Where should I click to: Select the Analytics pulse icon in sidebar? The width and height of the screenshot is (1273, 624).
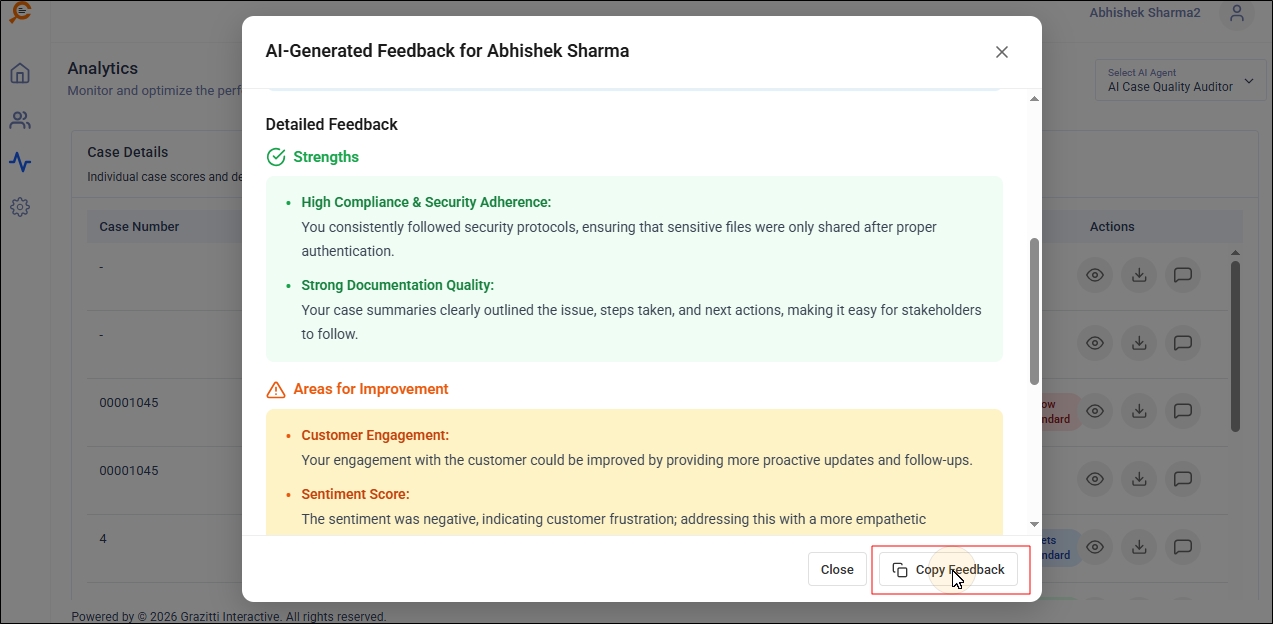point(20,162)
